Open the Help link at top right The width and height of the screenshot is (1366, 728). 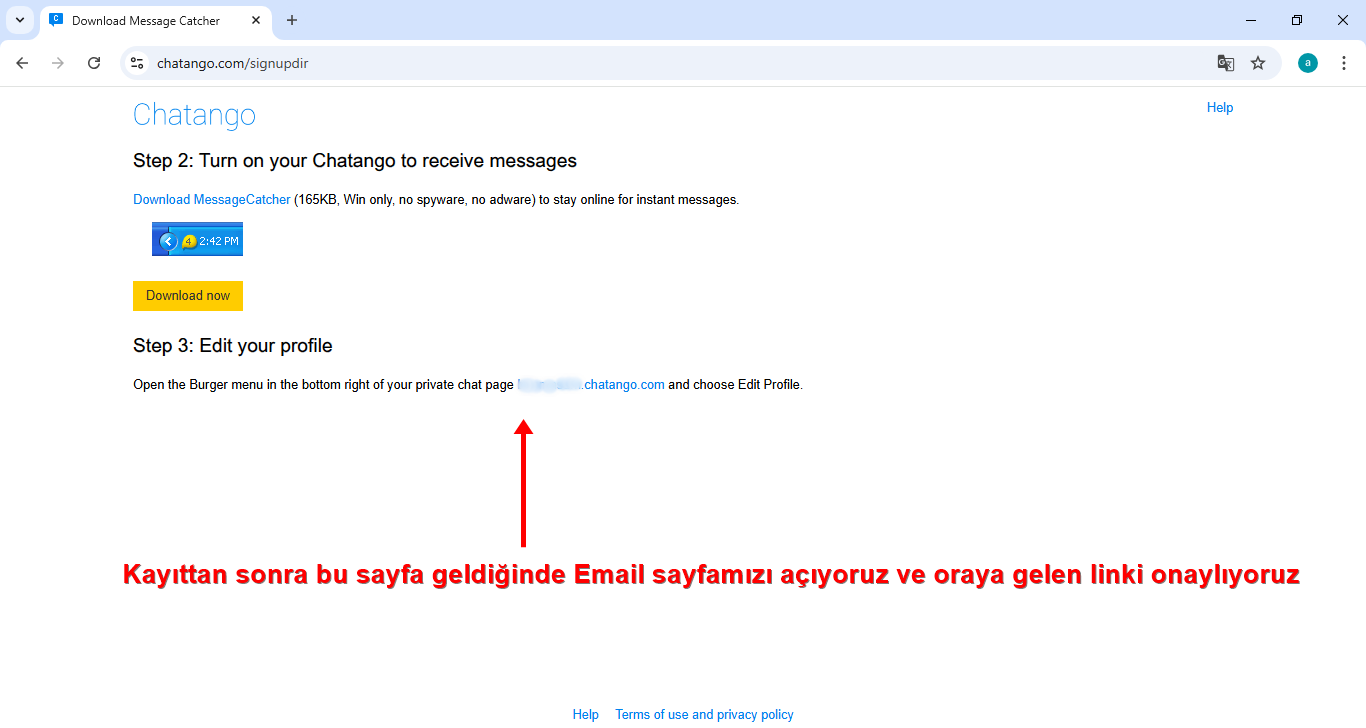pos(1220,107)
